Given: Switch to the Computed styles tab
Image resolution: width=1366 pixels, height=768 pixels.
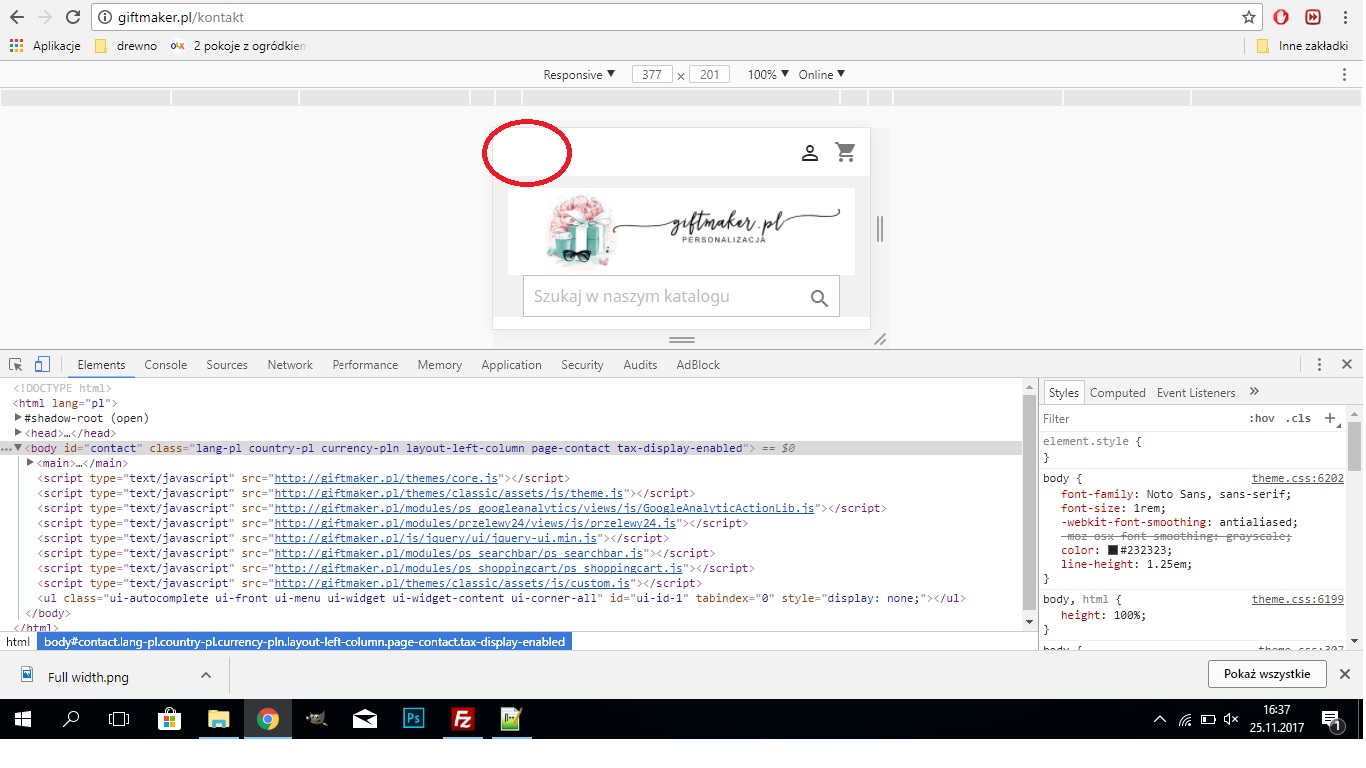Looking at the screenshot, I should tap(1118, 393).
